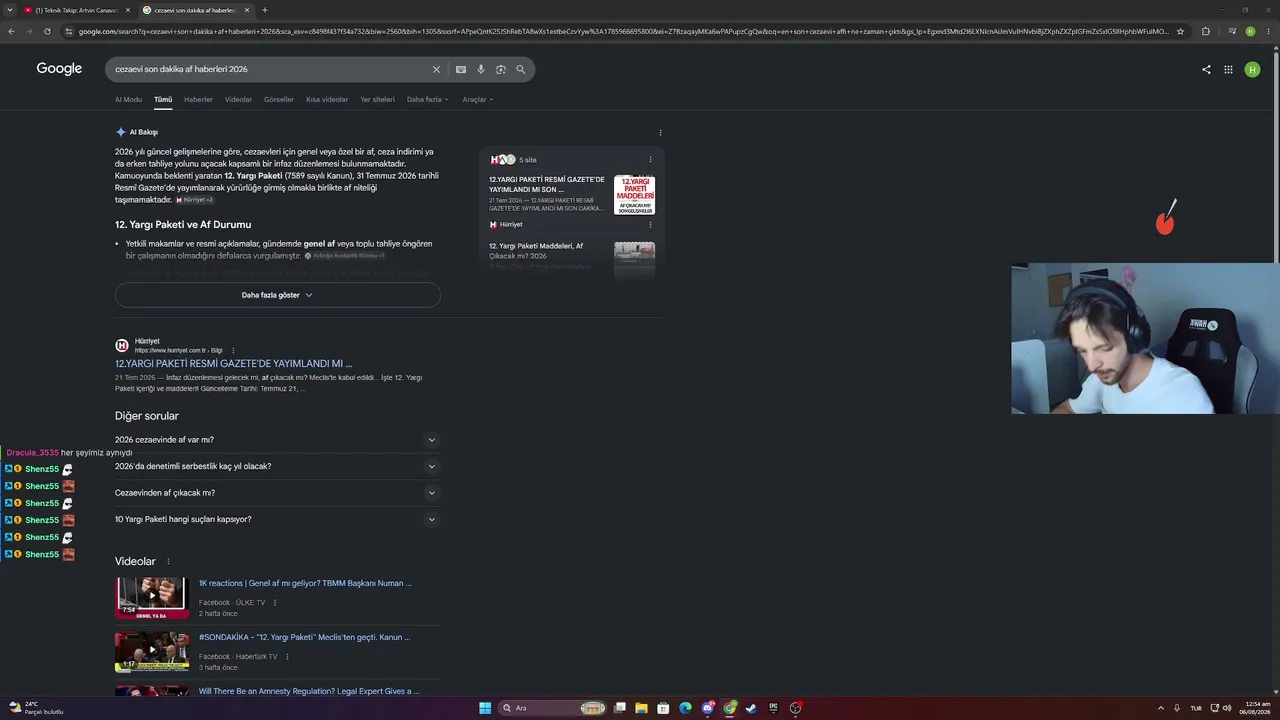Open 'Will There Be an Amnesty Regulation?' video
Image resolution: width=1280 pixels, height=720 pixels.
tap(309, 691)
